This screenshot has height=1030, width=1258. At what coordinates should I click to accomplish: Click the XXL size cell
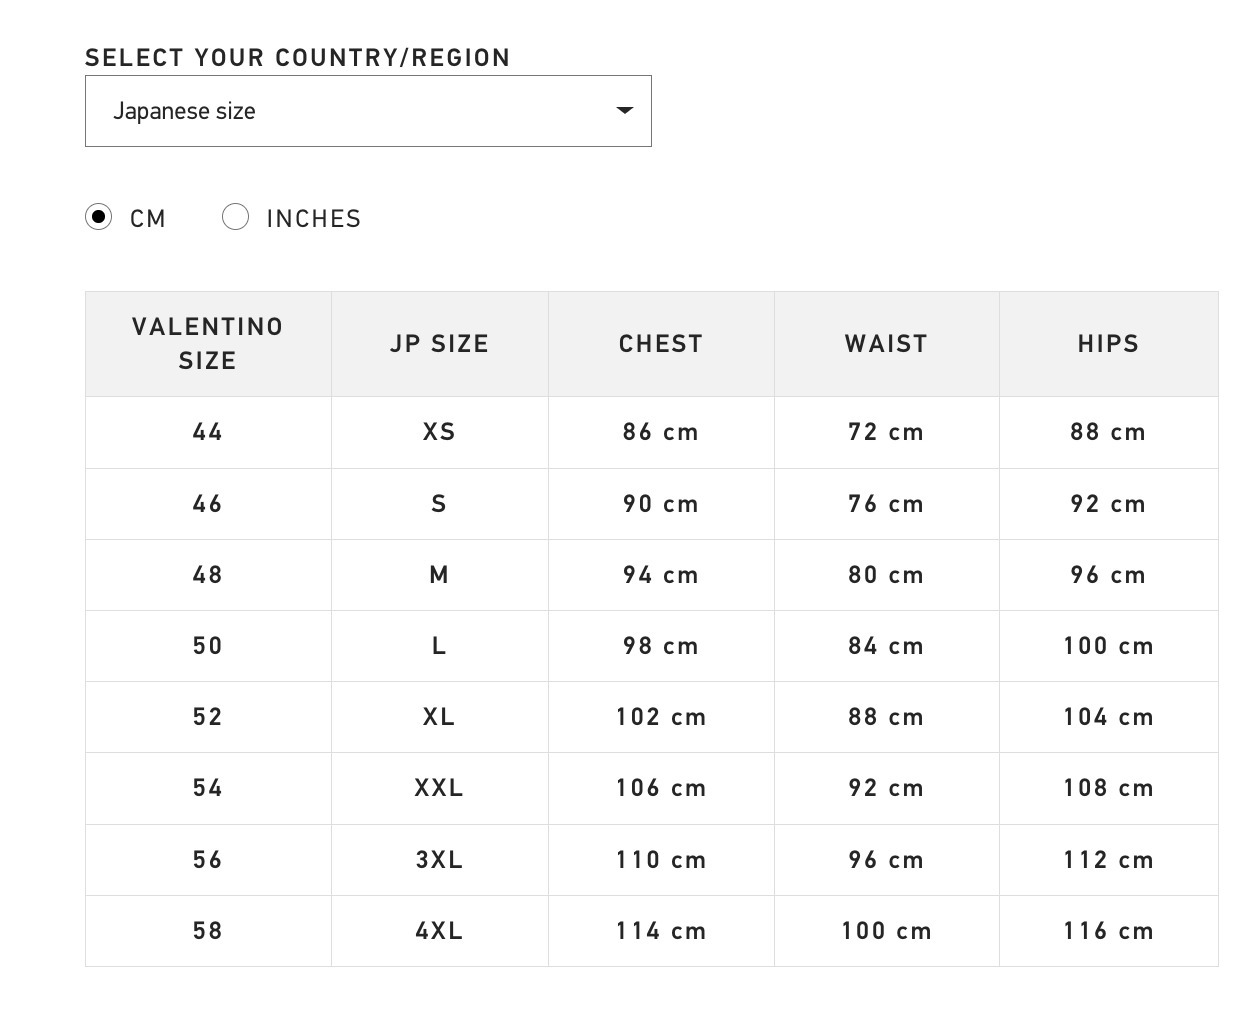tap(440, 788)
